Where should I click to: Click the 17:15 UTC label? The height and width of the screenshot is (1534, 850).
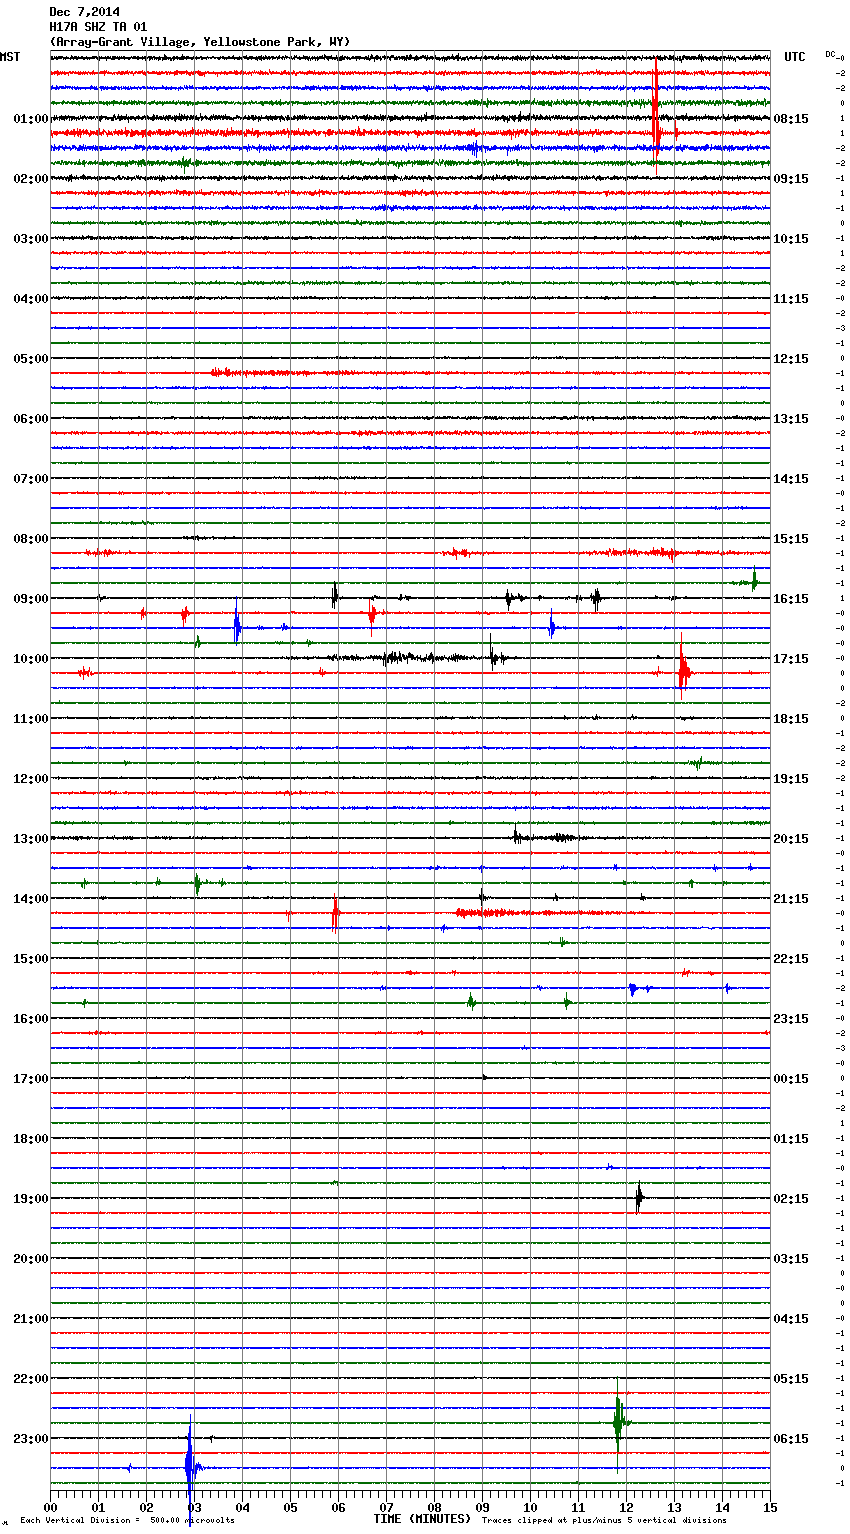point(791,659)
